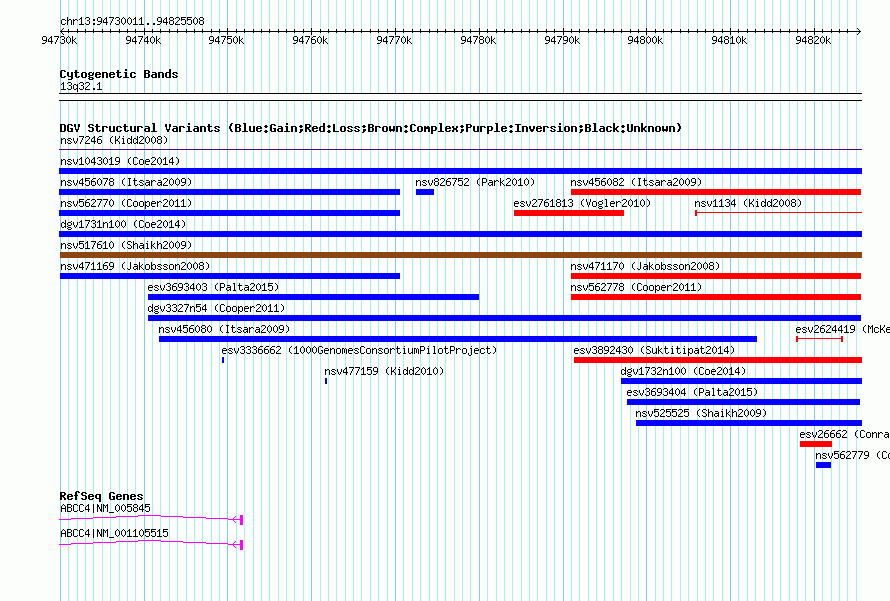Open variant nsv1043019 (Coe2014) label
890x601 pixels.
120,161
